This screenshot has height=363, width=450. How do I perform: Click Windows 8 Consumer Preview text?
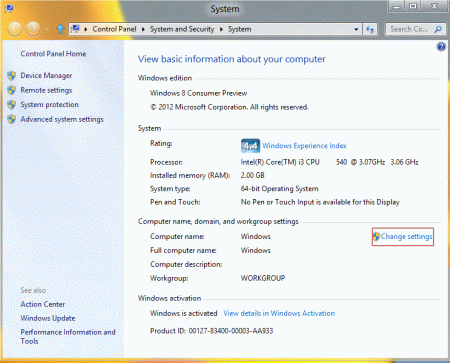click(199, 93)
